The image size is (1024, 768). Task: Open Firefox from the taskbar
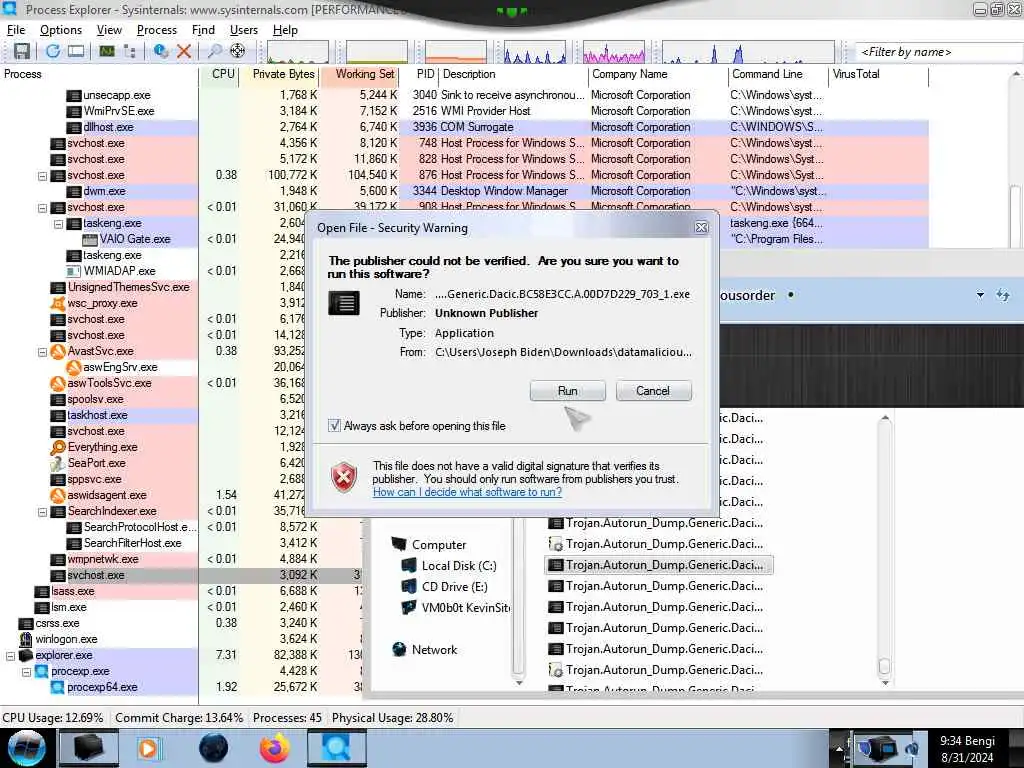274,748
